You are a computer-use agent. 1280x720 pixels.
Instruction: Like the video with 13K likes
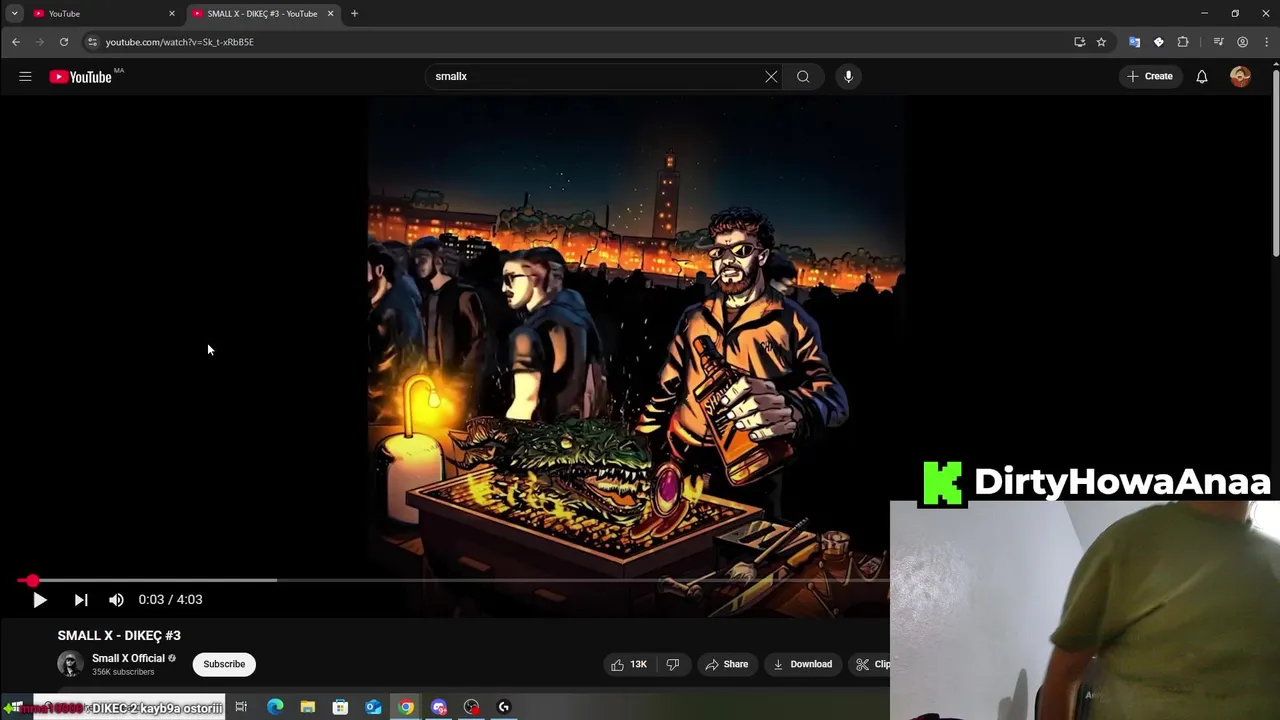coord(629,664)
